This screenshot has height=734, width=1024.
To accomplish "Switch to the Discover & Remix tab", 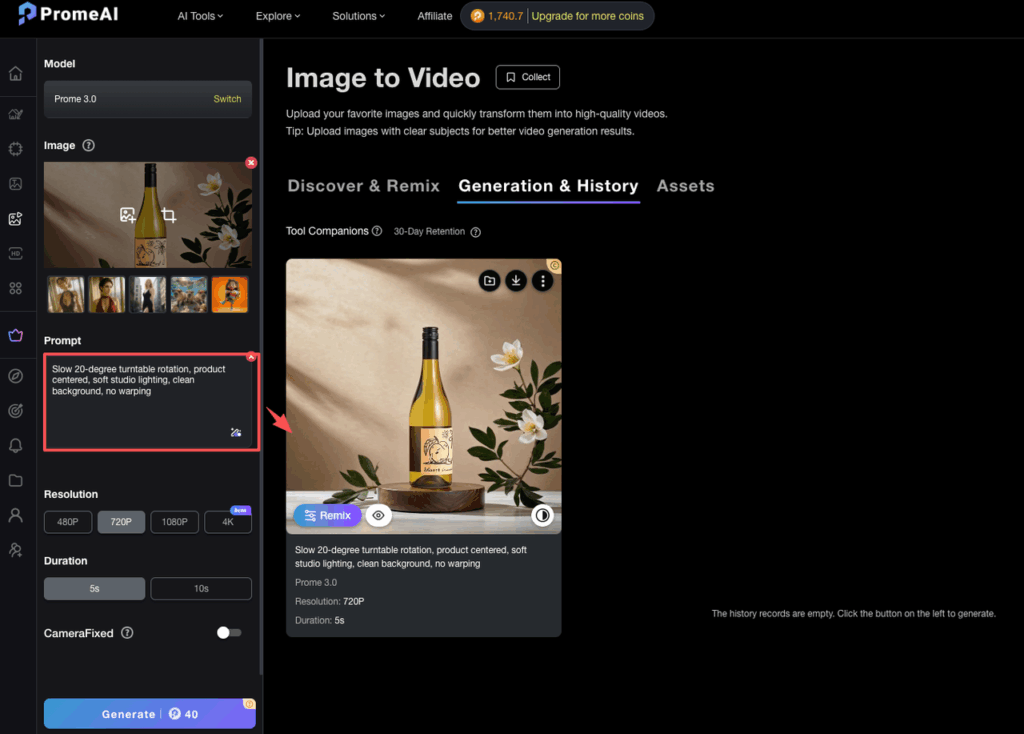I will click(x=364, y=186).
